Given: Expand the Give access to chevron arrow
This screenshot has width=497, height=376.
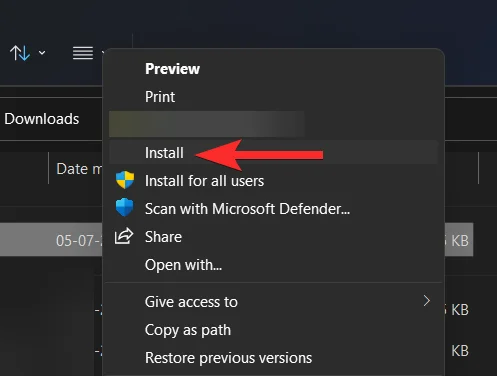Looking at the screenshot, I should click(427, 301).
